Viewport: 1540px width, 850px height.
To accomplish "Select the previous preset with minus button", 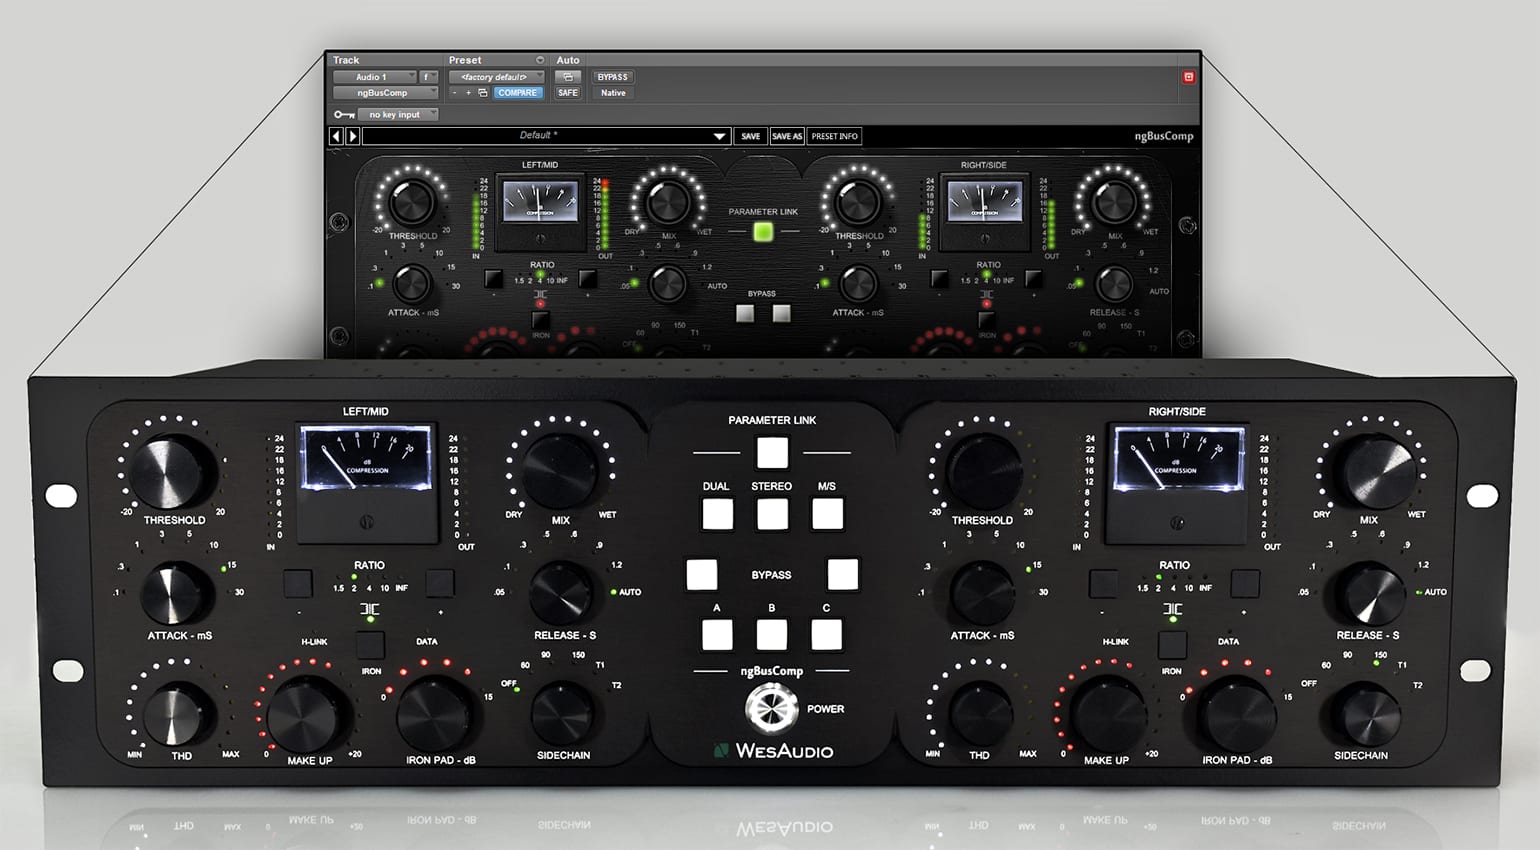I will (455, 93).
